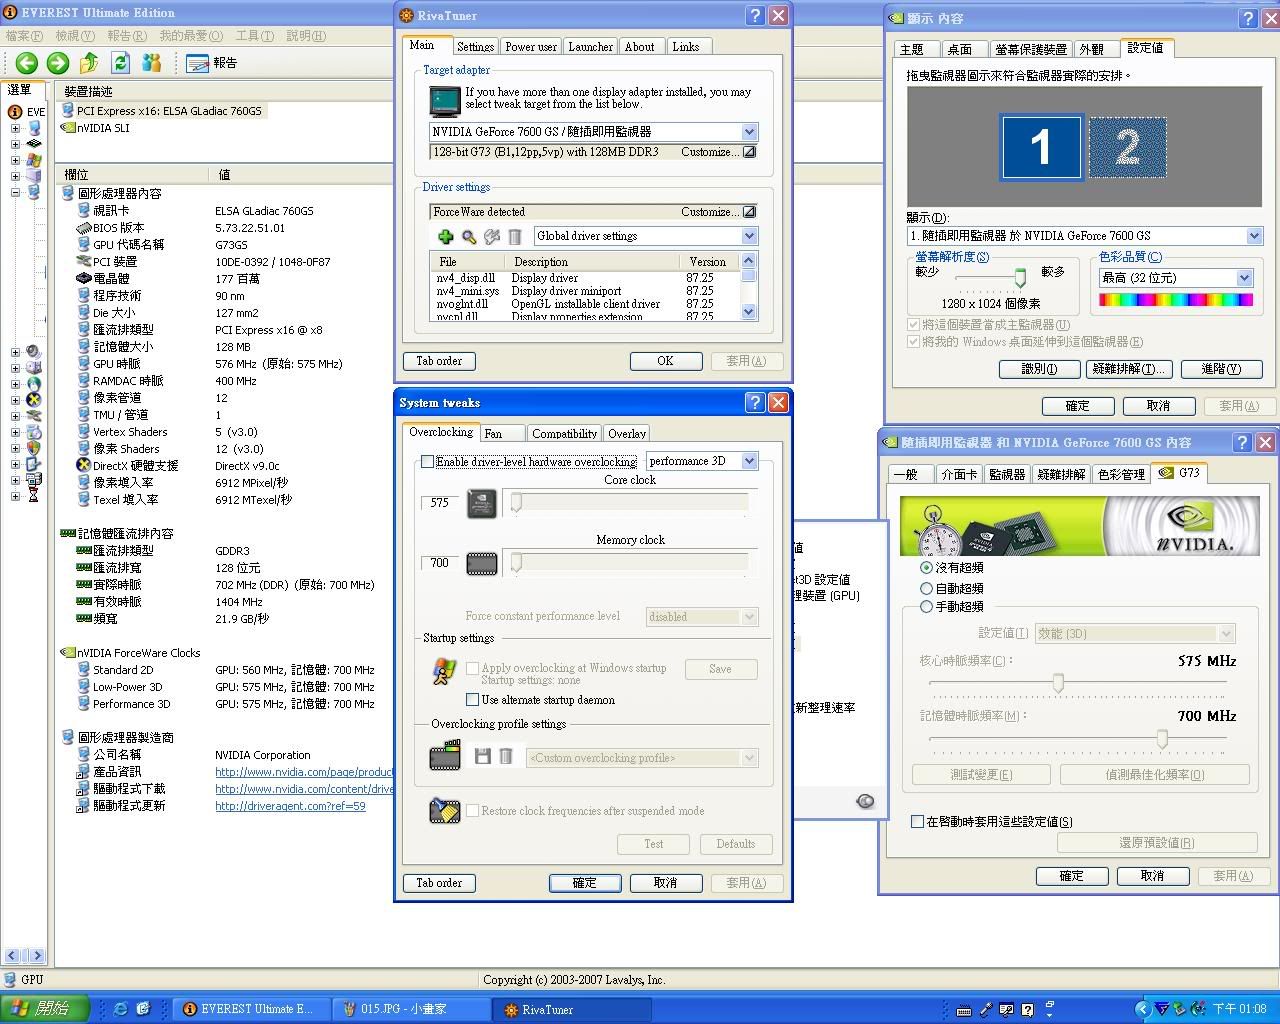Click the GPU chip icon beside Core clock
This screenshot has height=1024, width=1280.
click(482, 503)
